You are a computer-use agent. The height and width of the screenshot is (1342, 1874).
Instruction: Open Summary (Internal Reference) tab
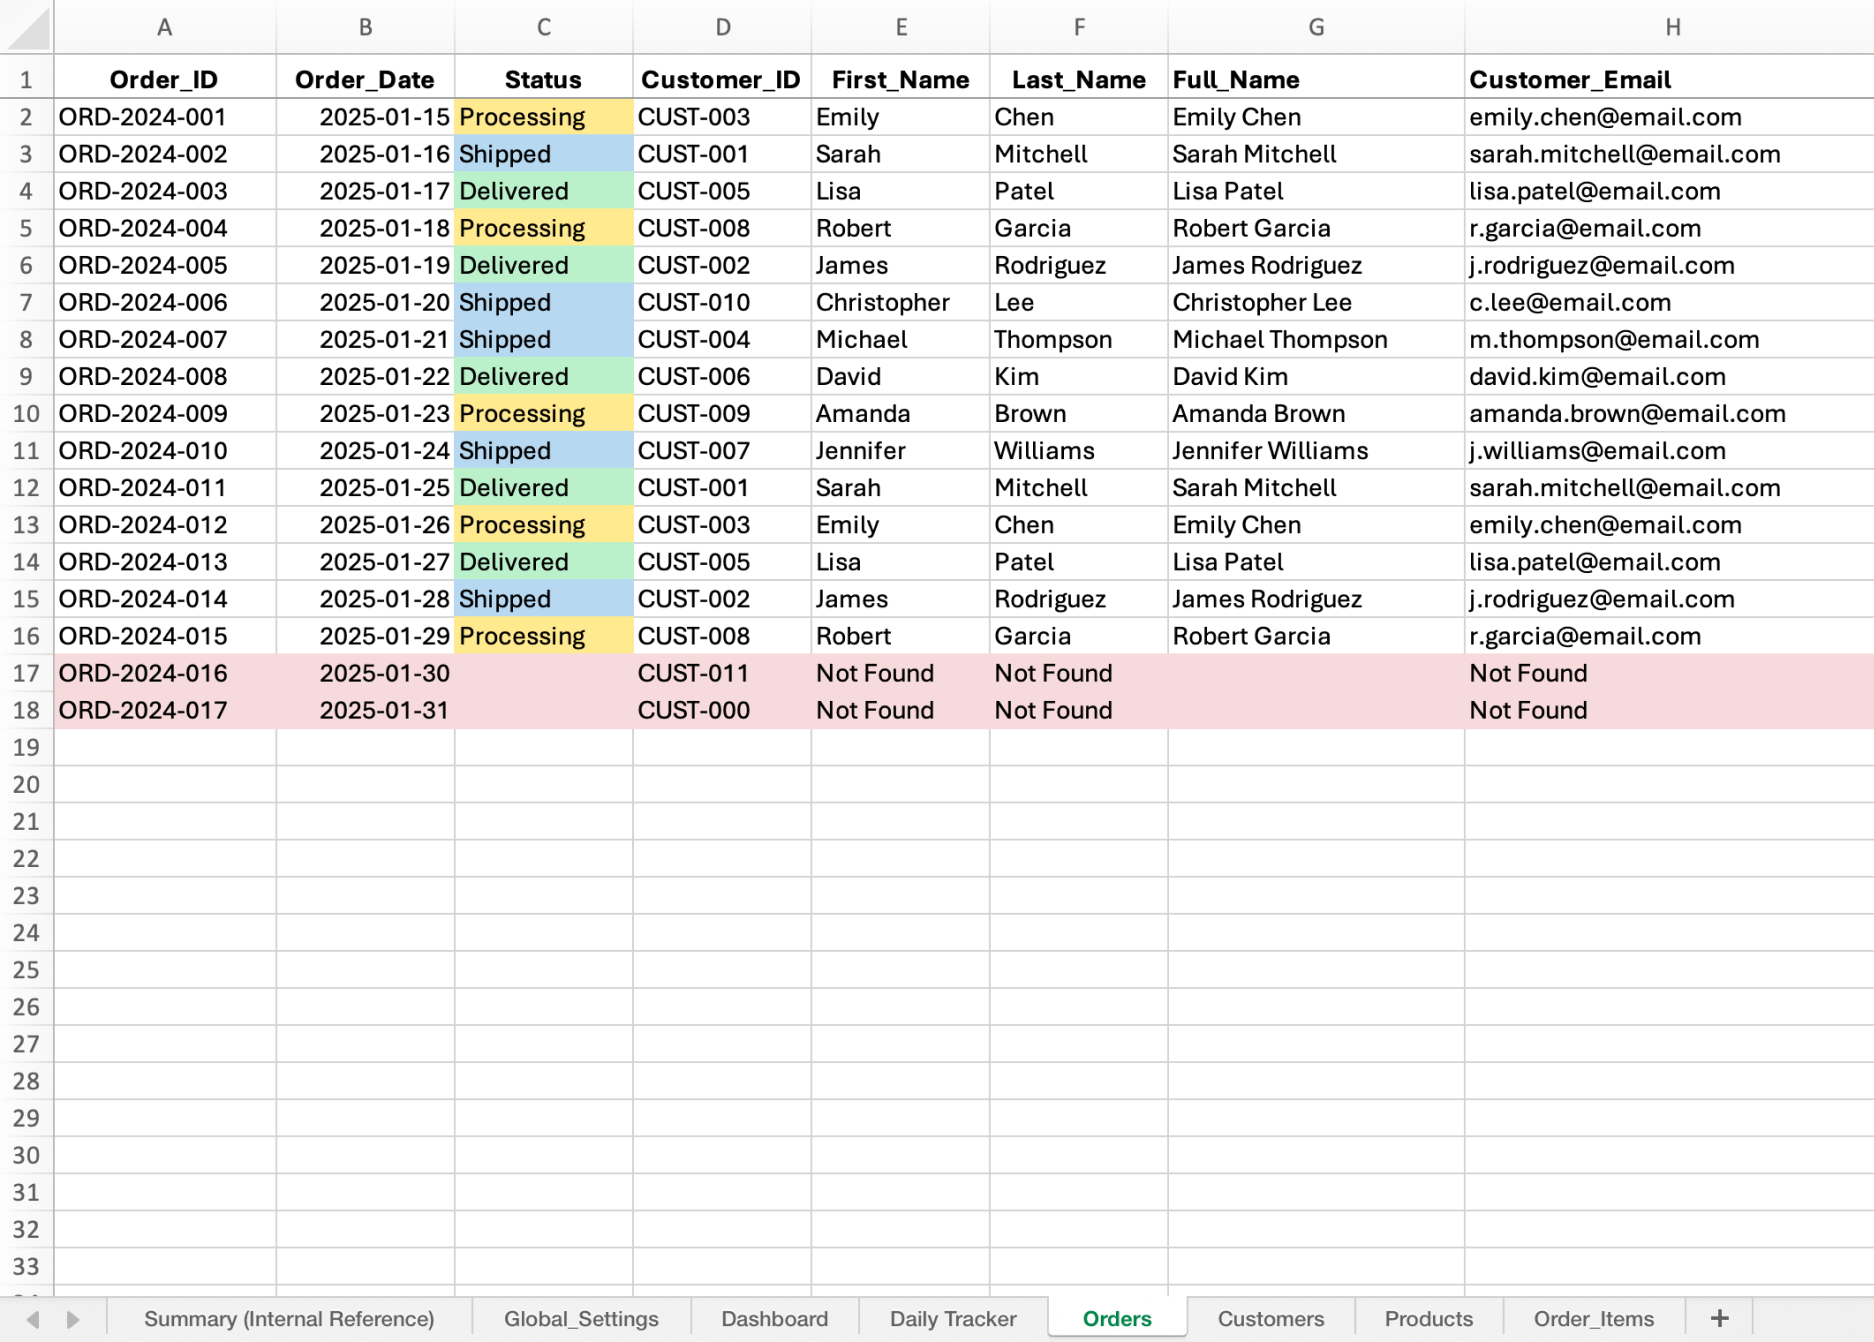(x=289, y=1319)
